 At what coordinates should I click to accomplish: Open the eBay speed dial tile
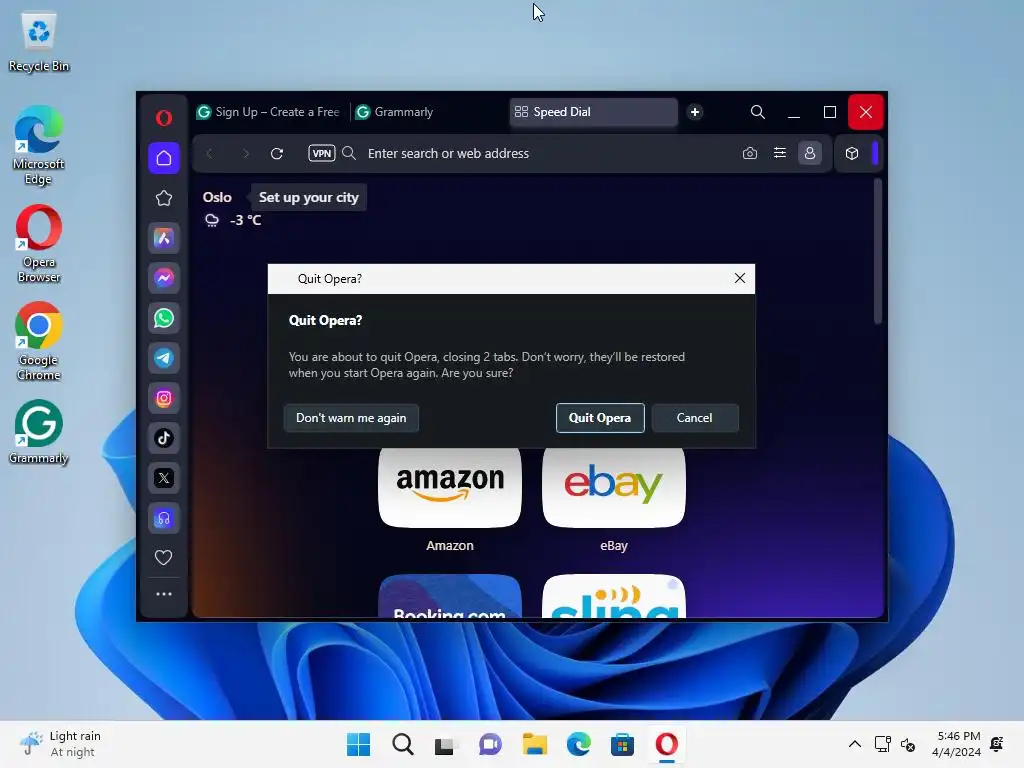614,487
